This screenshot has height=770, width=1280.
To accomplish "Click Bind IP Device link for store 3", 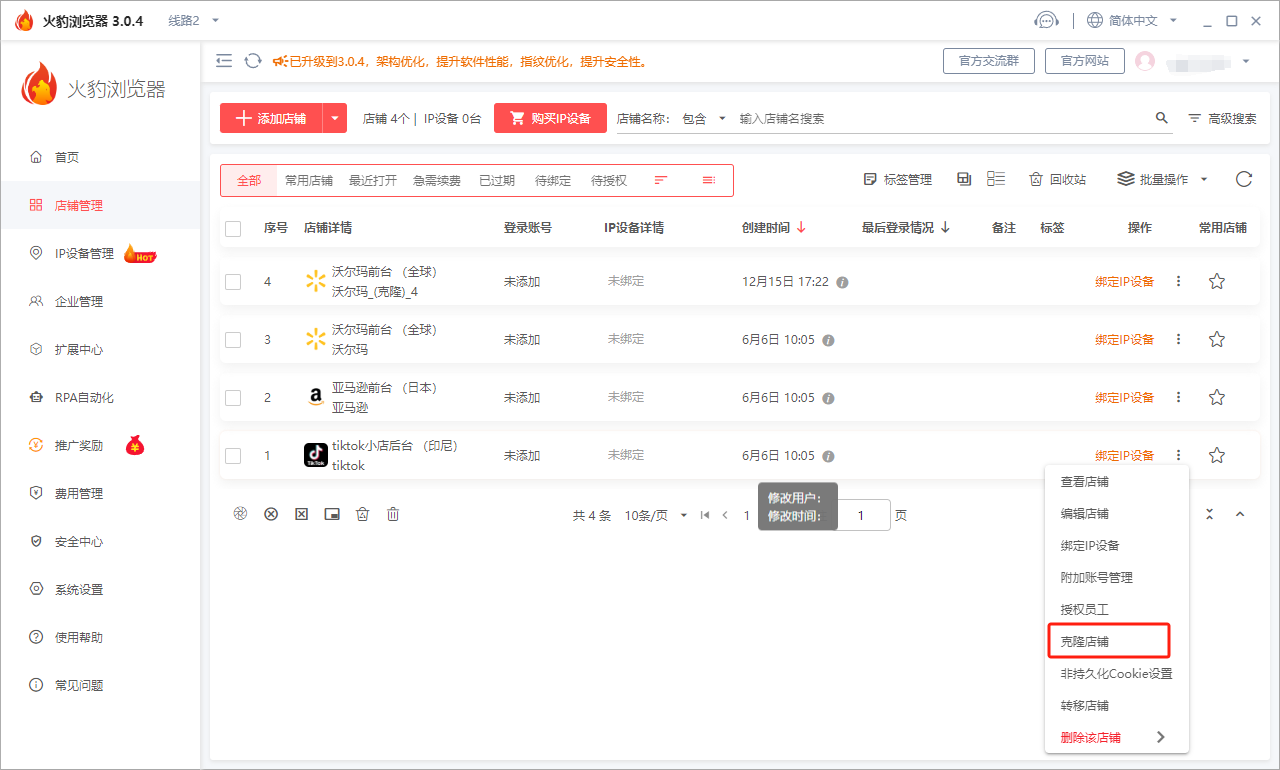I will click(x=1124, y=340).
